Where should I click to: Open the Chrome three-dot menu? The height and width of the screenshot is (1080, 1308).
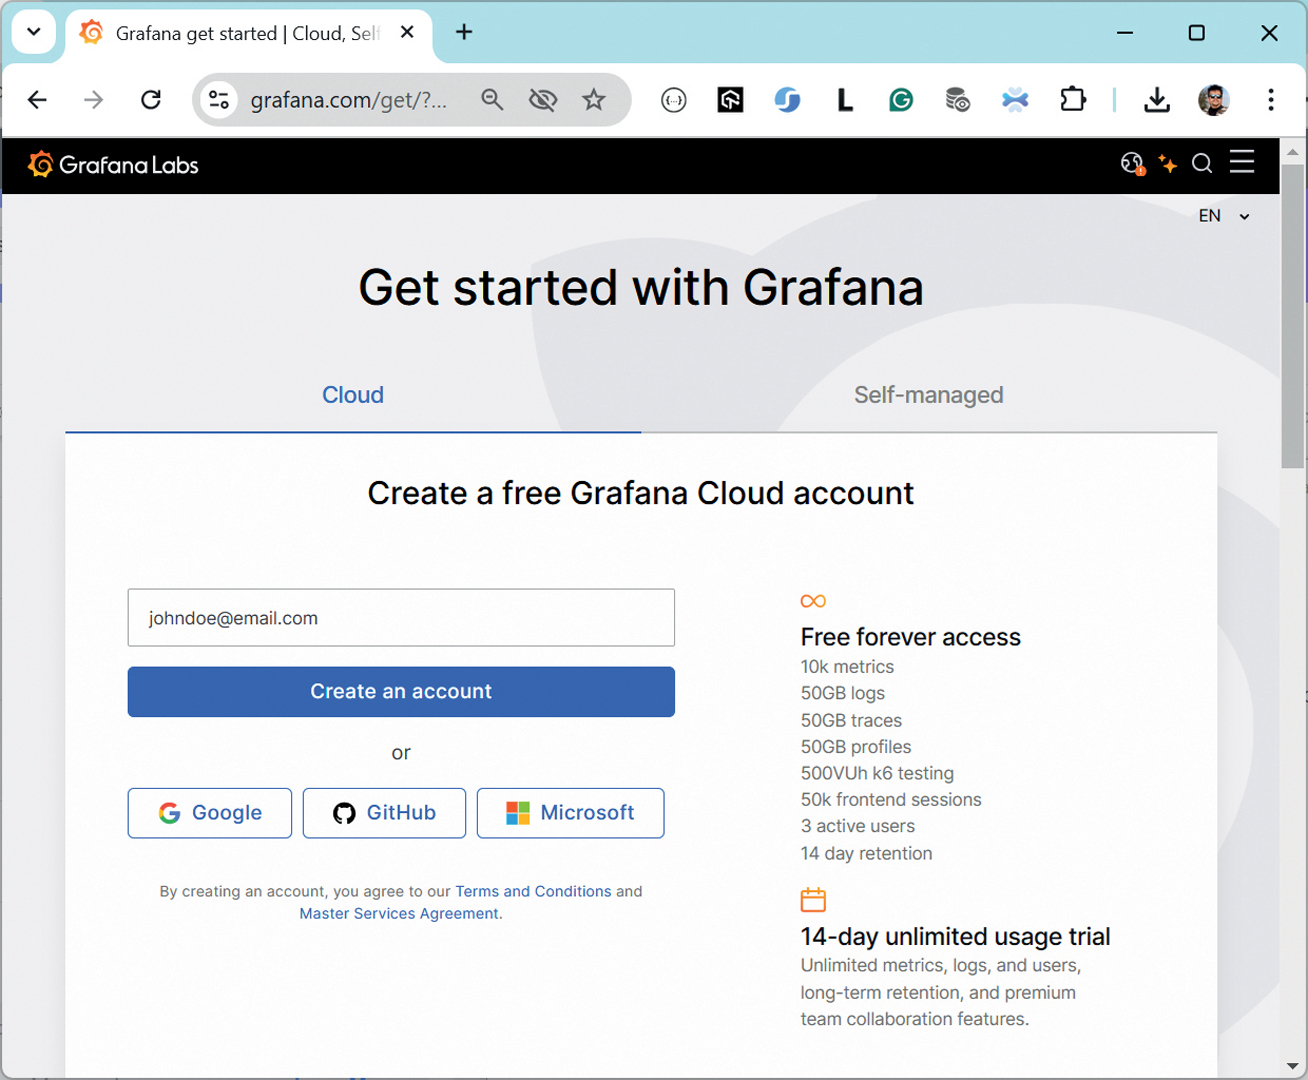(x=1271, y=100)
